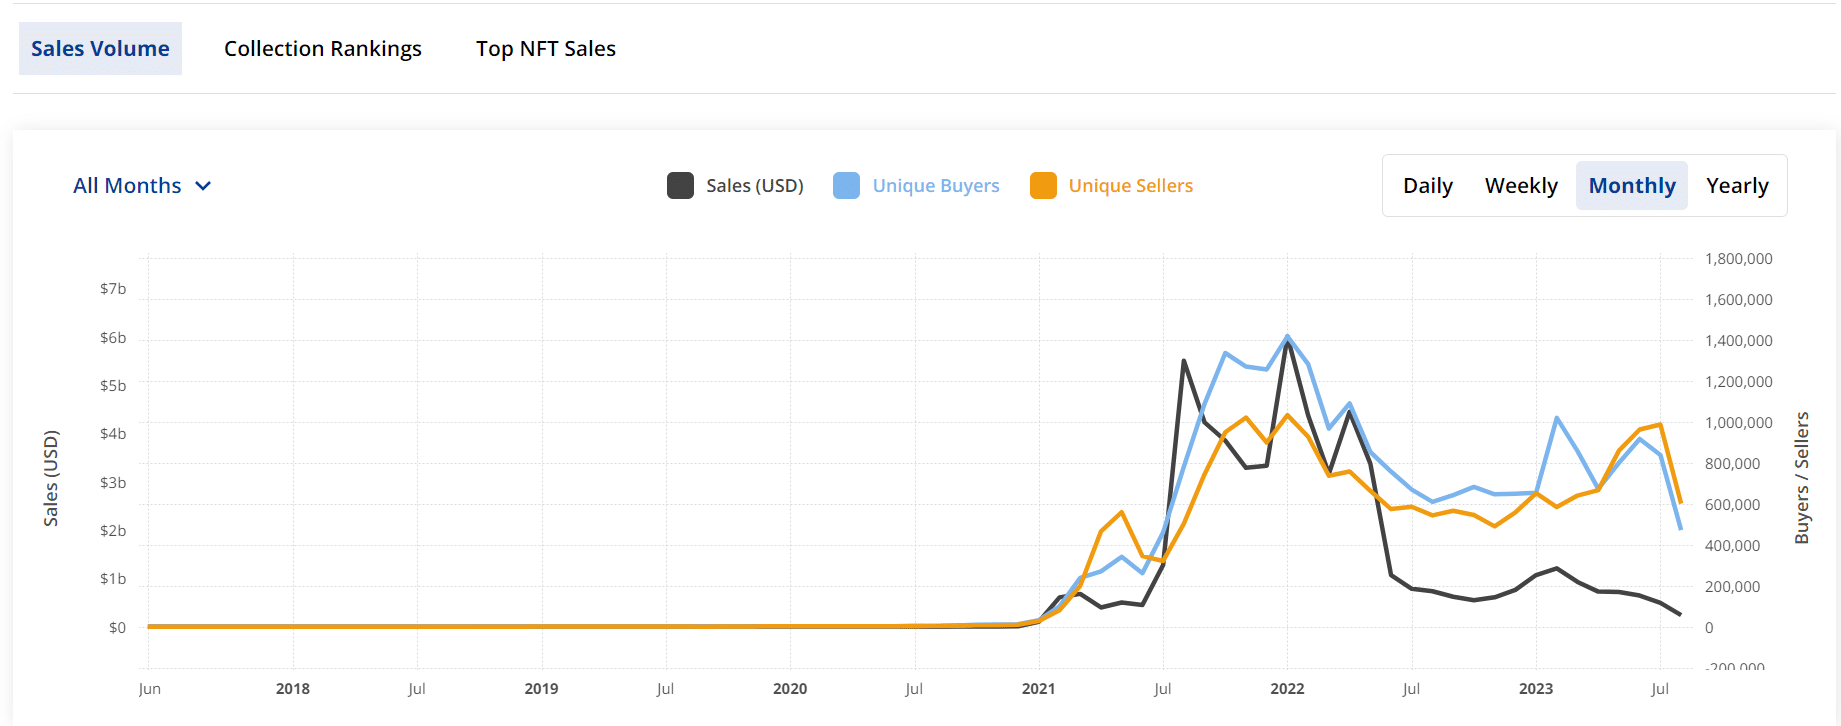This screenshot has height=726, width=1841.
Task: Click the 2023 x-axis year label
Action: pos(1535,689)
